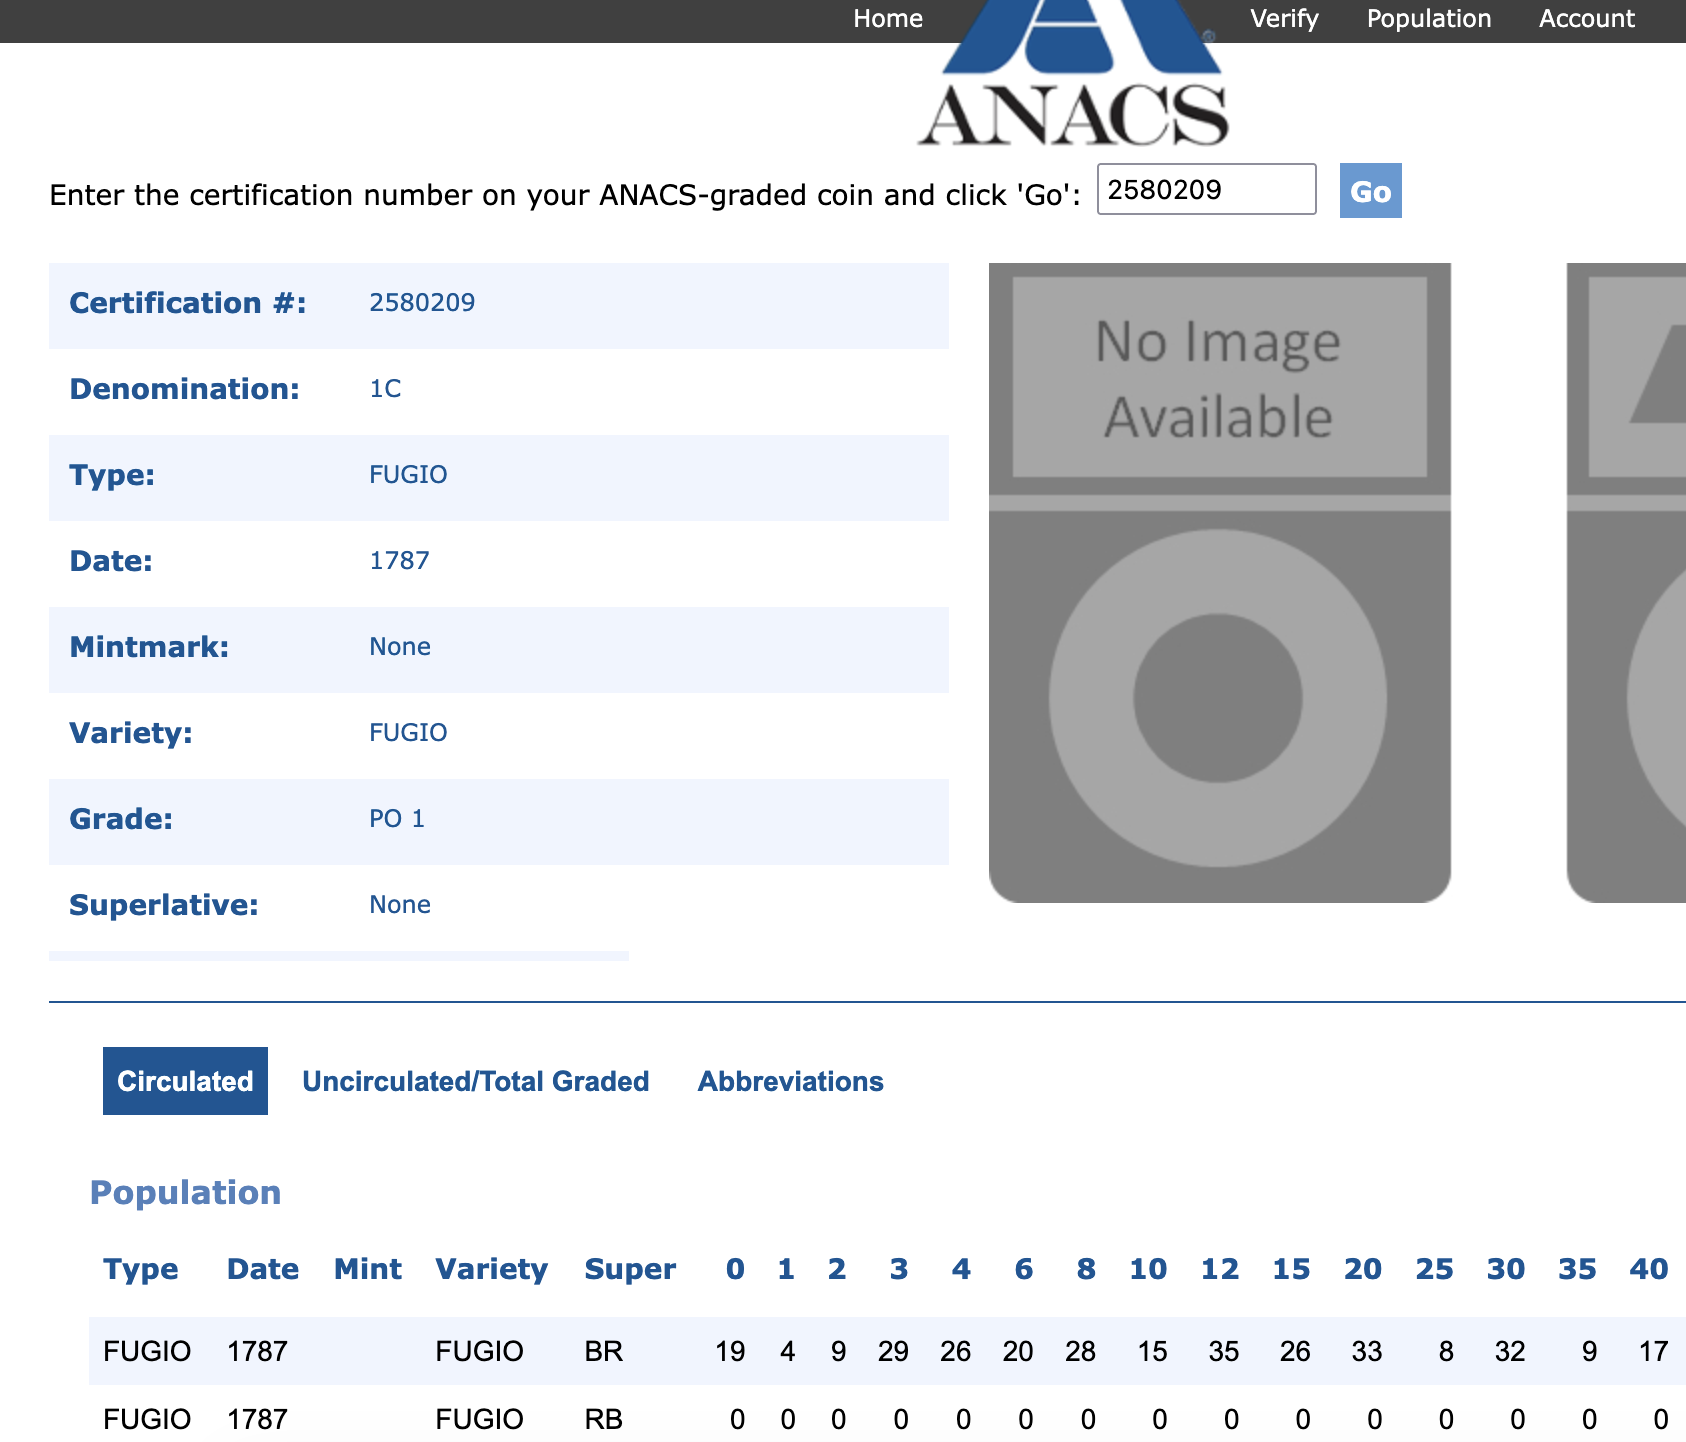Click the count 15 in the BR row
This screenshot has height=1442, width=1686.
[x=1152, y=1352]
